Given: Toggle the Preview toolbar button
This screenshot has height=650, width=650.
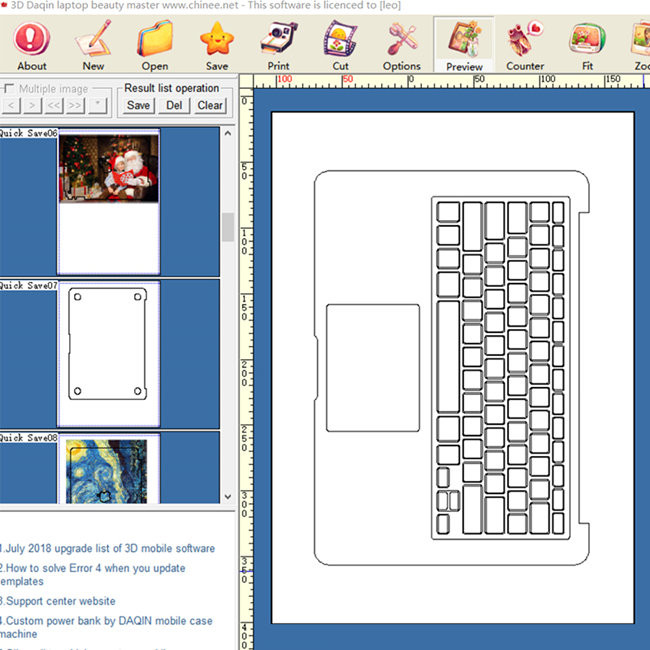Looking at the screenshot, I should click(464, 45).
